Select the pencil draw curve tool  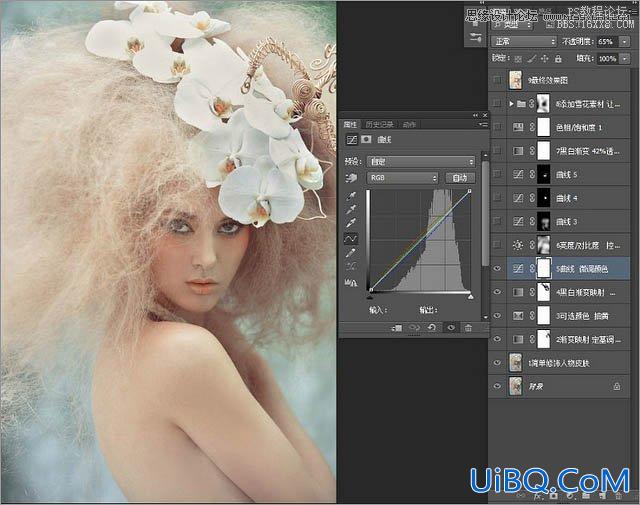351,253
